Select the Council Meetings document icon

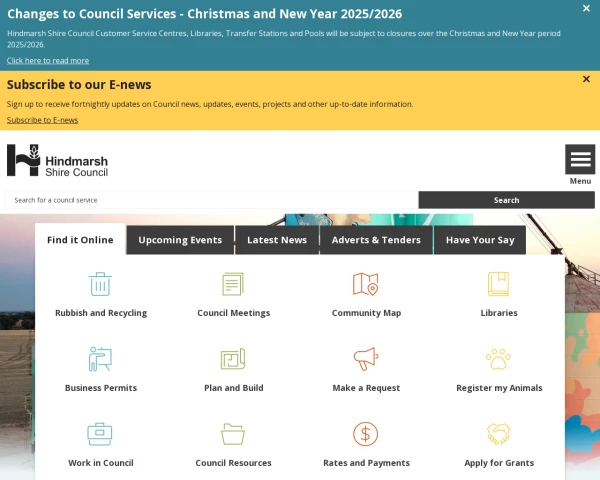coord(233,284)
